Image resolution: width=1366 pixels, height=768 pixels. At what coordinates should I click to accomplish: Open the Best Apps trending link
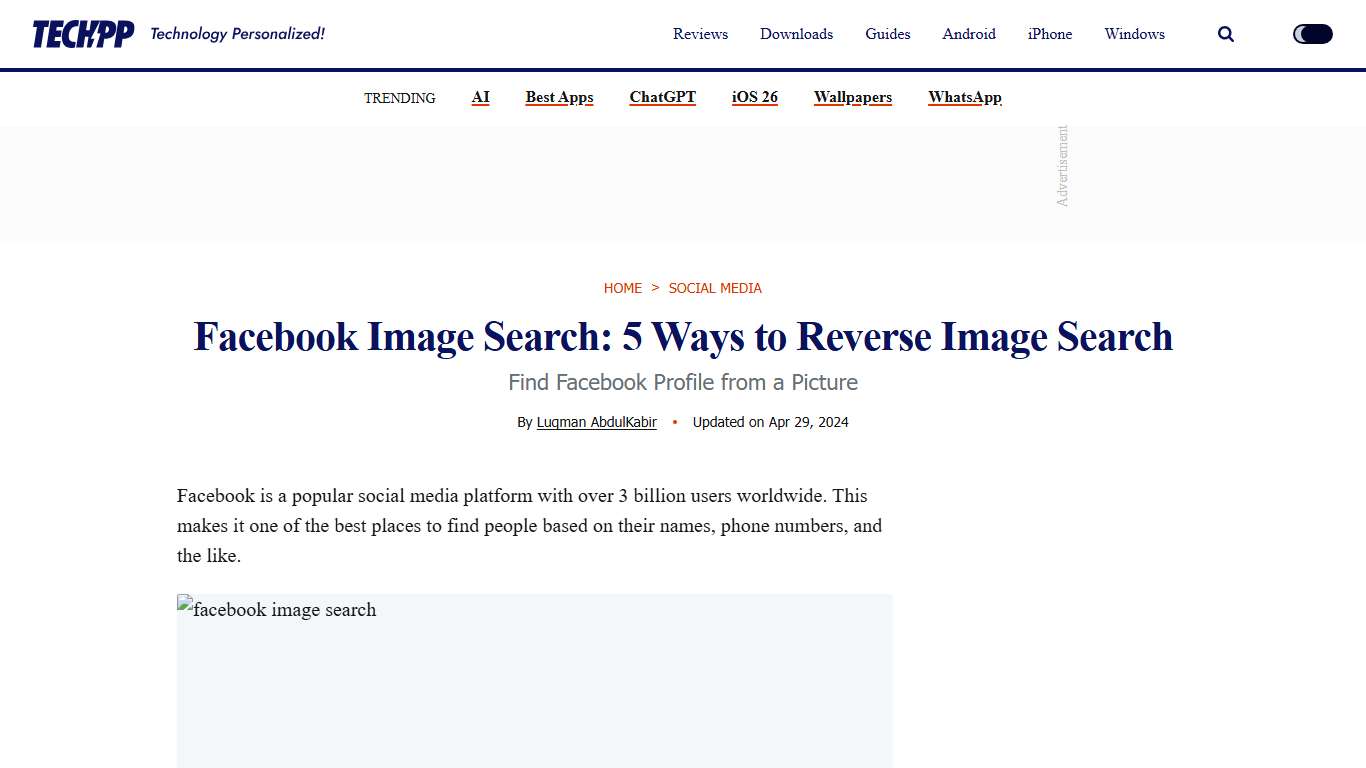(559, 97)
